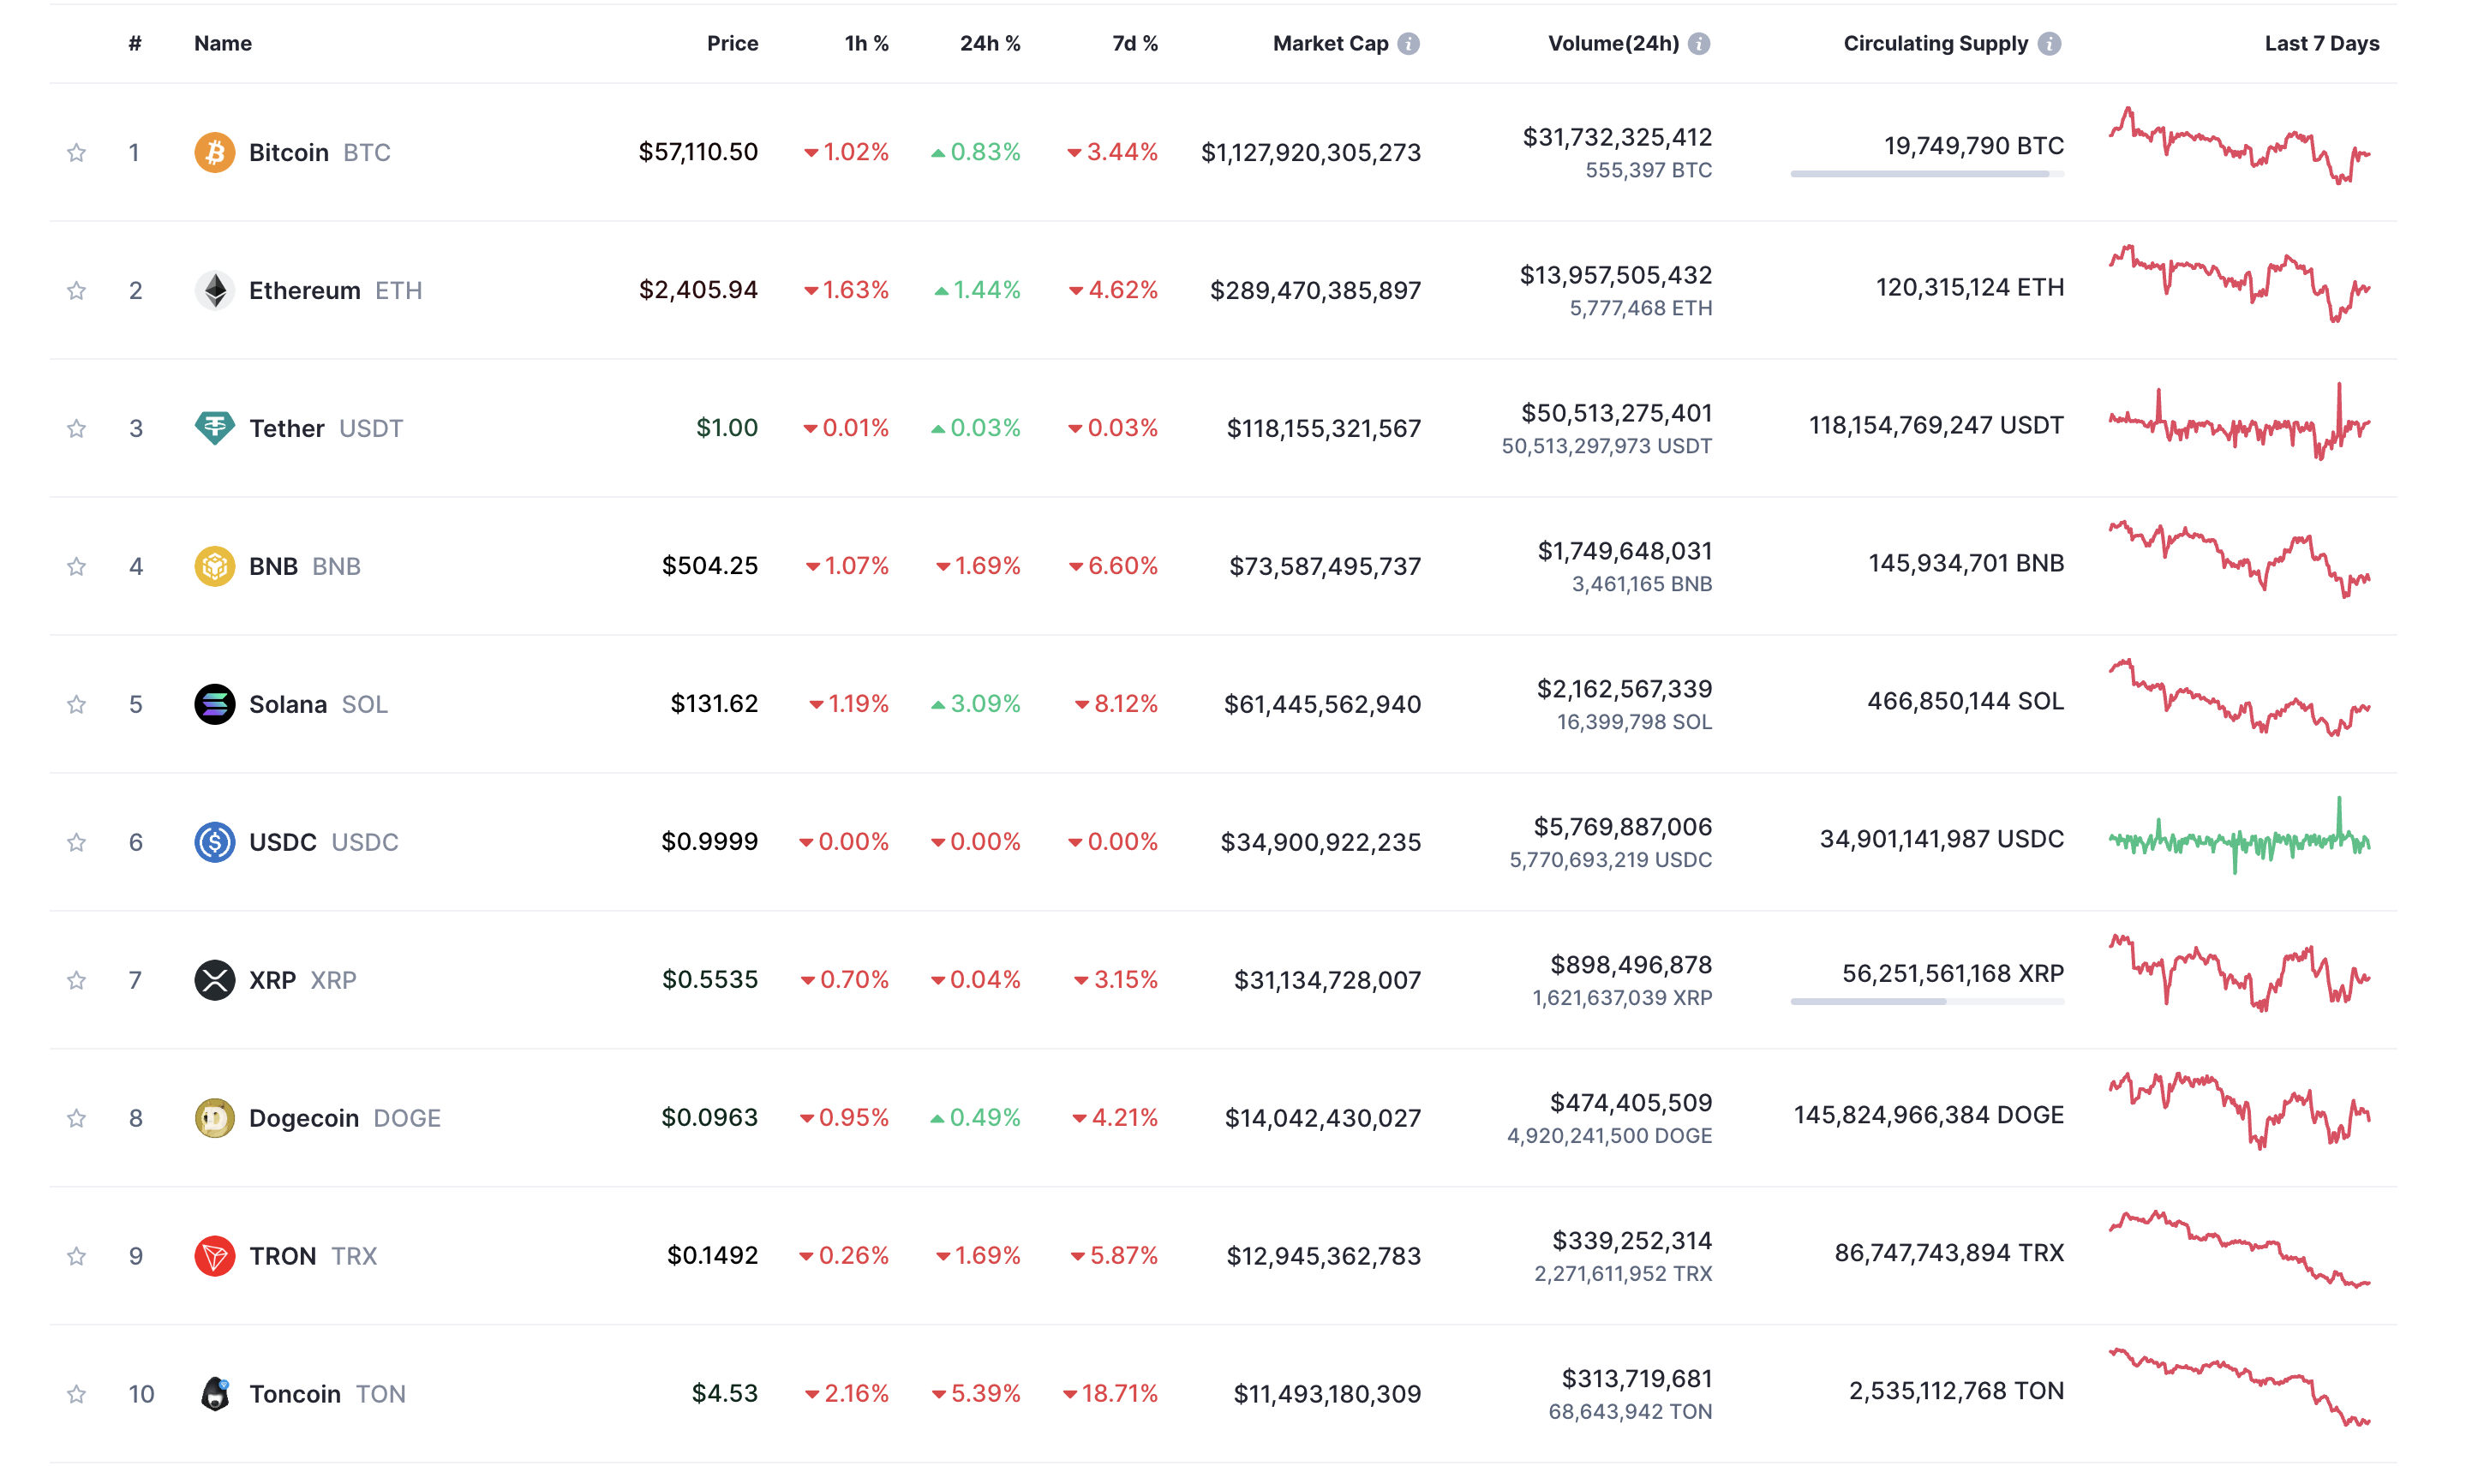The height and width of the screenshot is (1484, 2466).
Task: Sort by the 7d % column header
Action: pyautogui.click(x=1134, y=44)
